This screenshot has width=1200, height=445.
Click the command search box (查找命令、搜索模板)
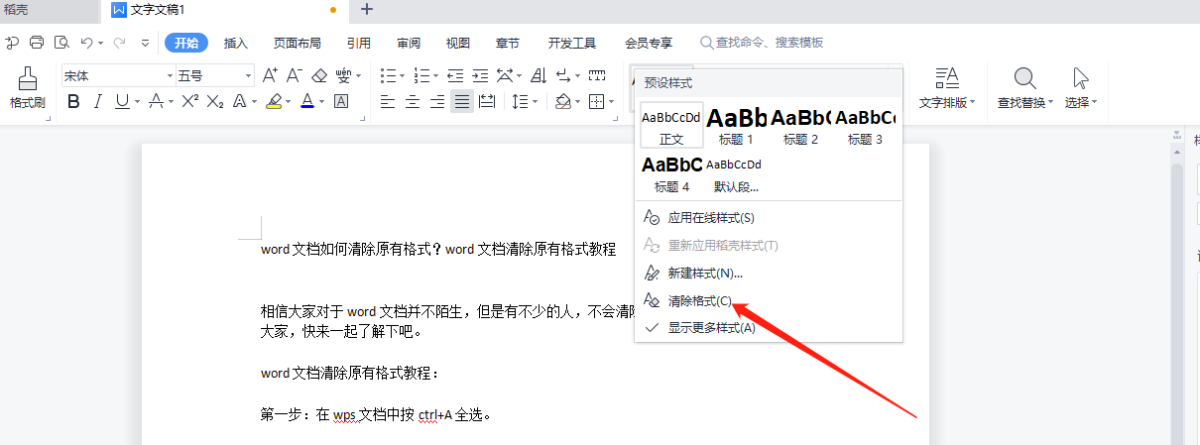tap(763, 42)
